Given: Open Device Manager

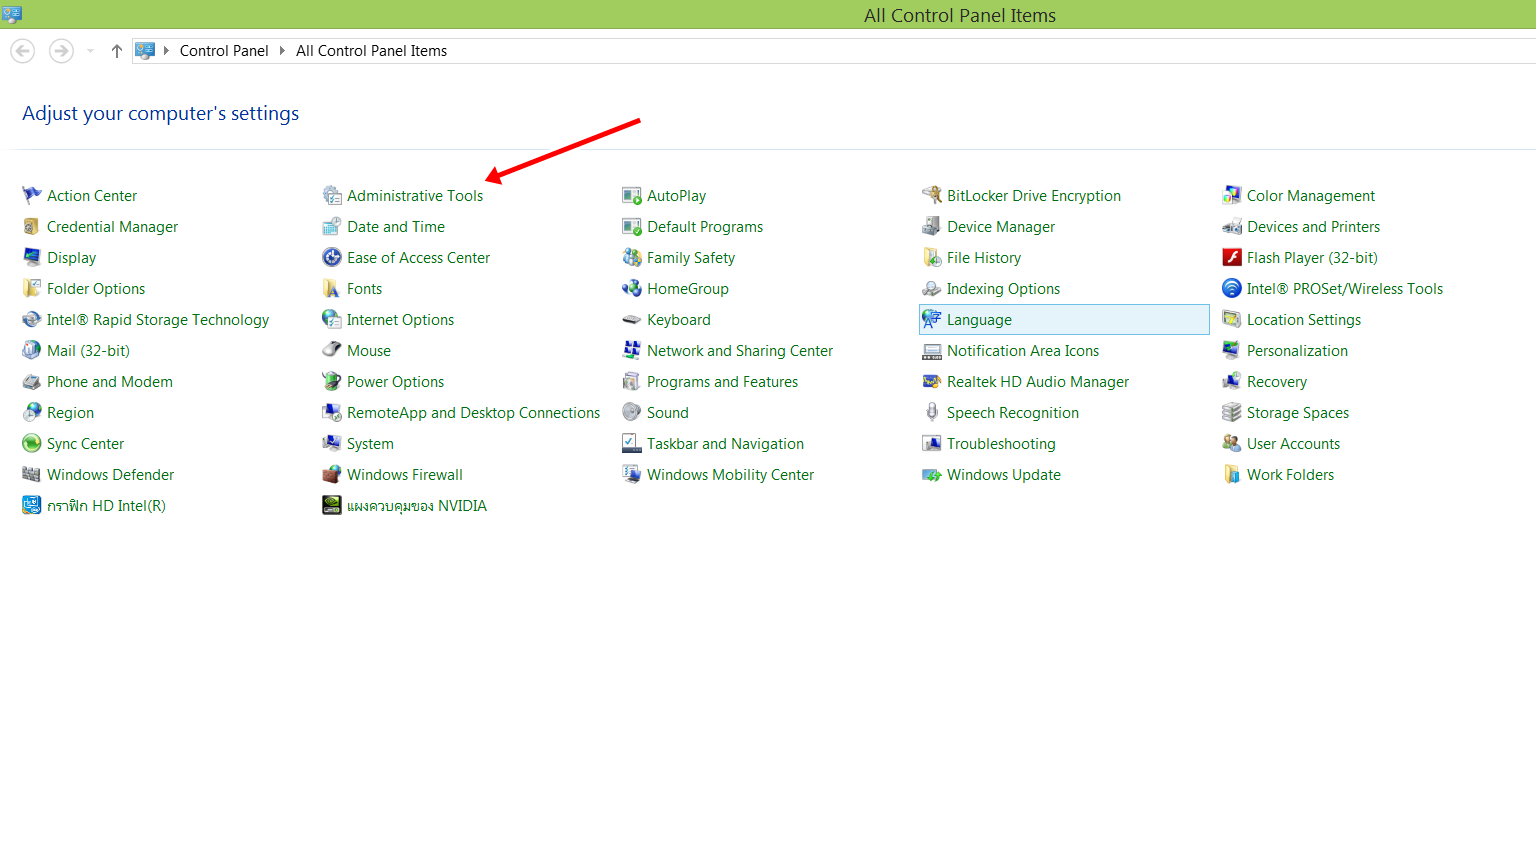Looking at the screenshot, I should [1000, 226].
